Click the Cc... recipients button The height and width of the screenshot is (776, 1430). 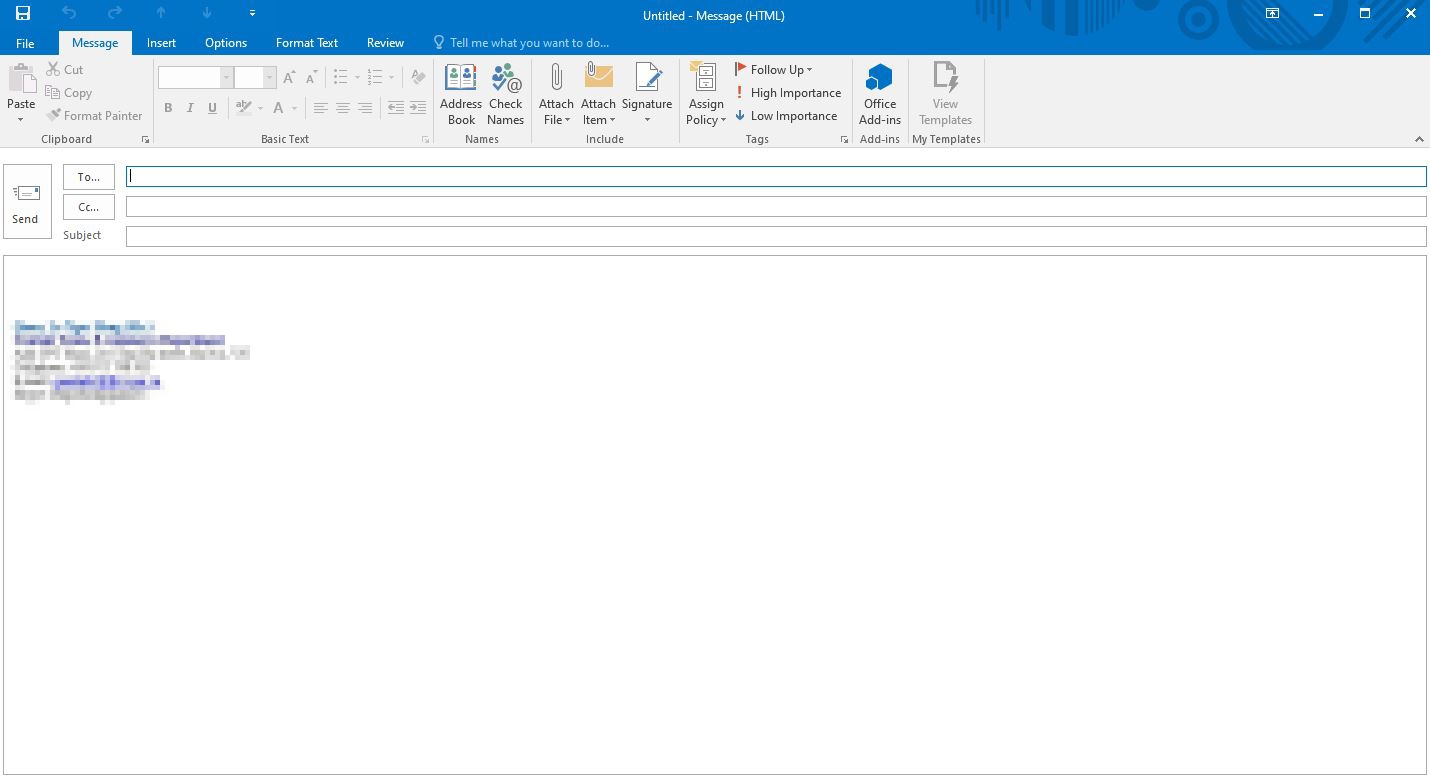click(89, 207)
